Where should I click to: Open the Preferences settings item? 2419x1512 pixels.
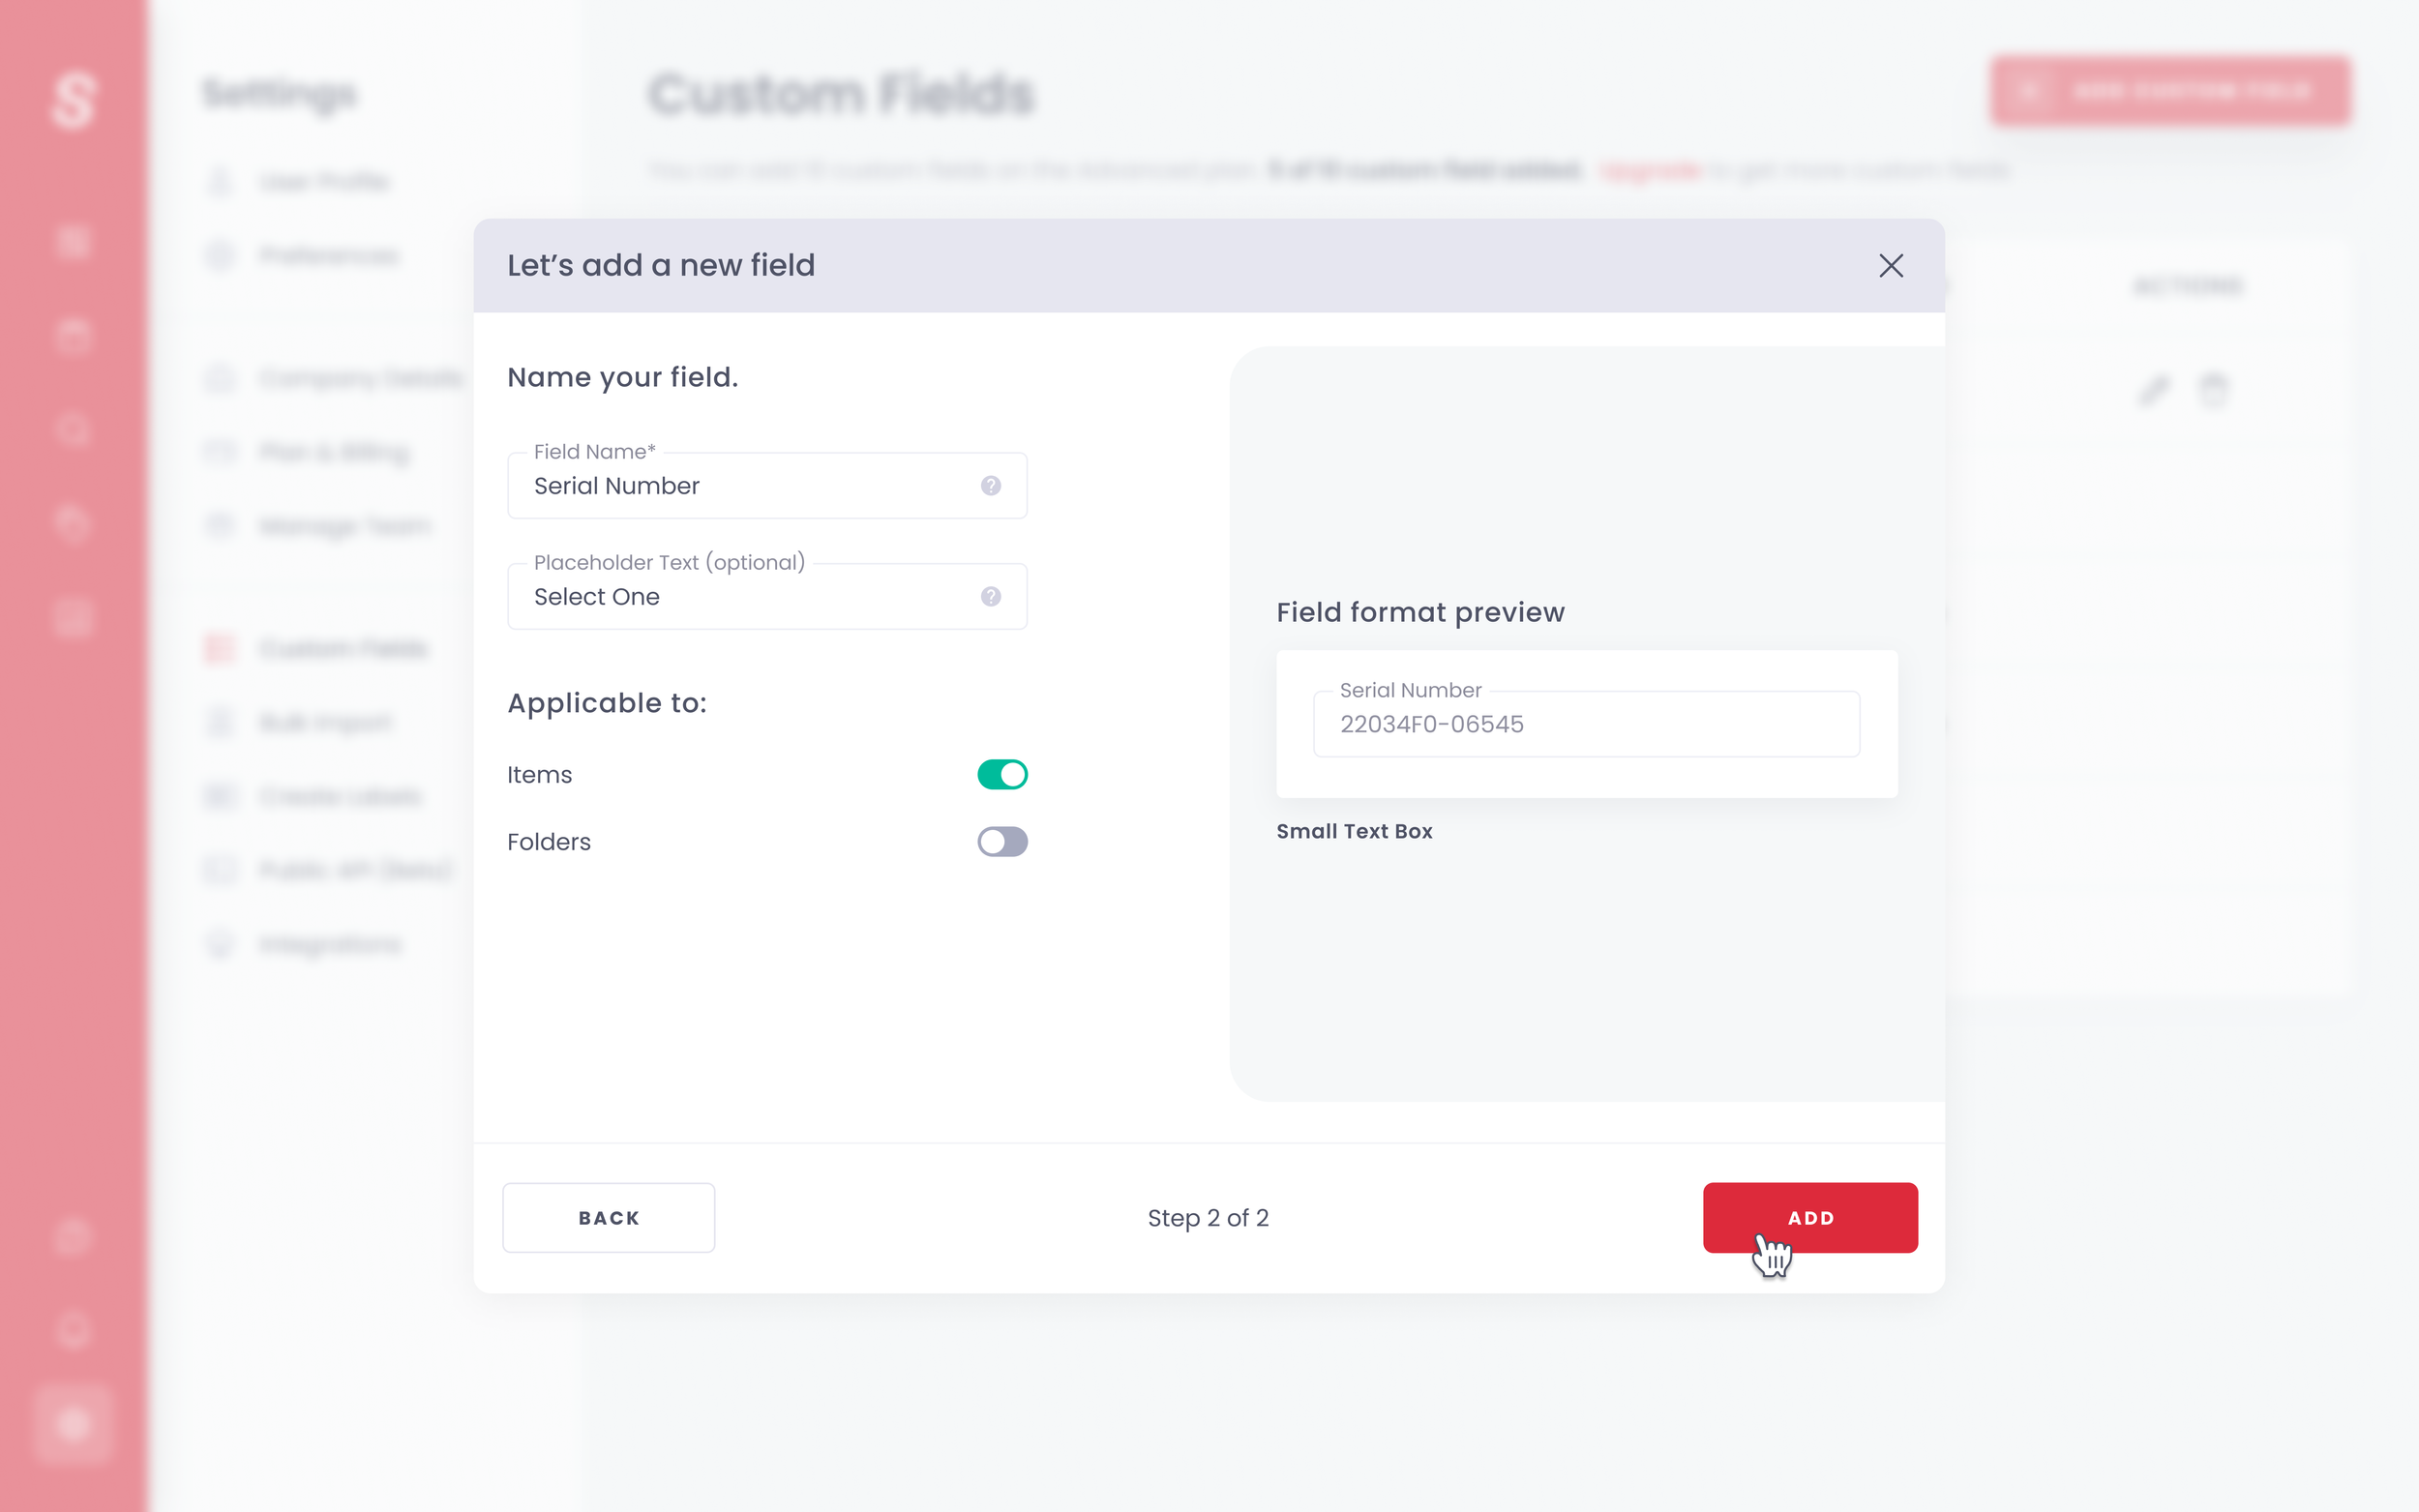[328, 256]
